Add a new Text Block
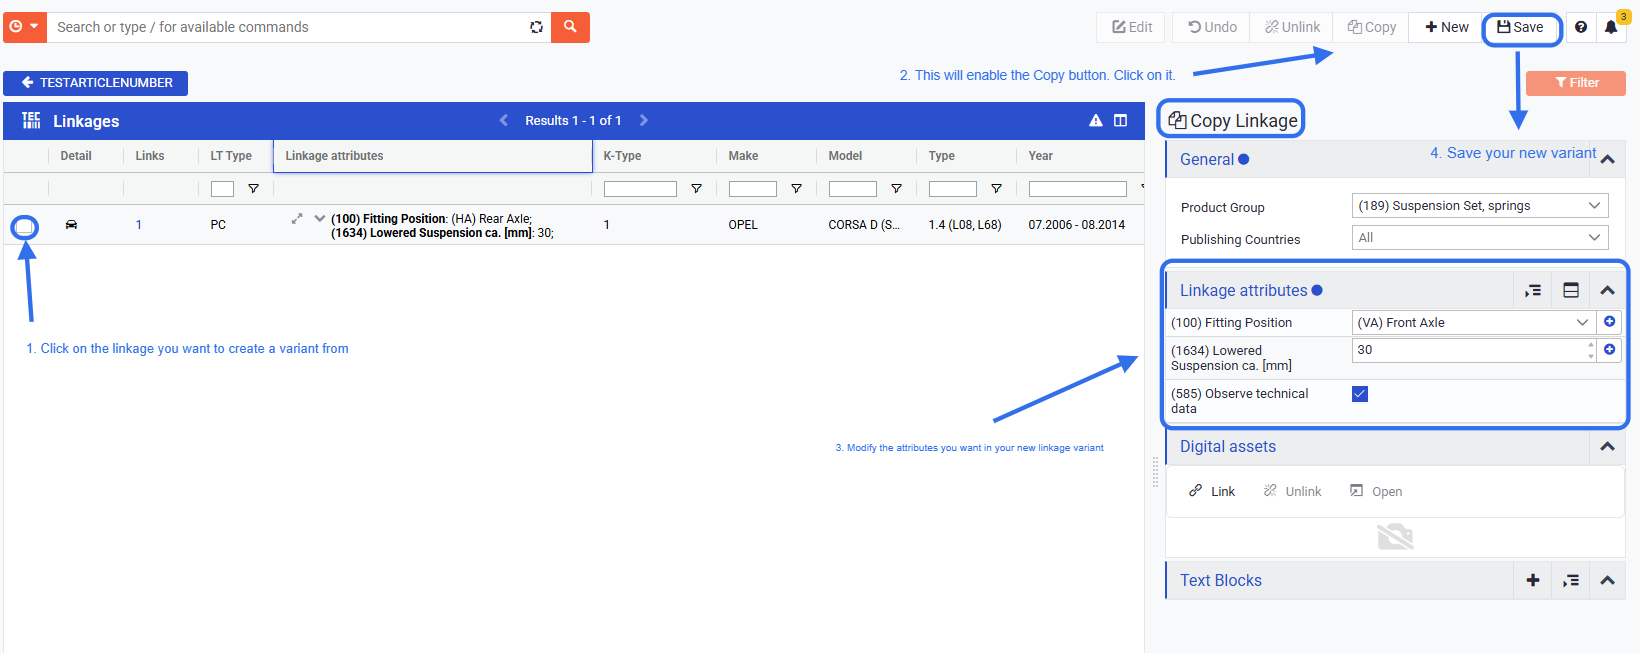Screen dimensions: 1640x653 pyautogui.click(x=1532, y=581)
